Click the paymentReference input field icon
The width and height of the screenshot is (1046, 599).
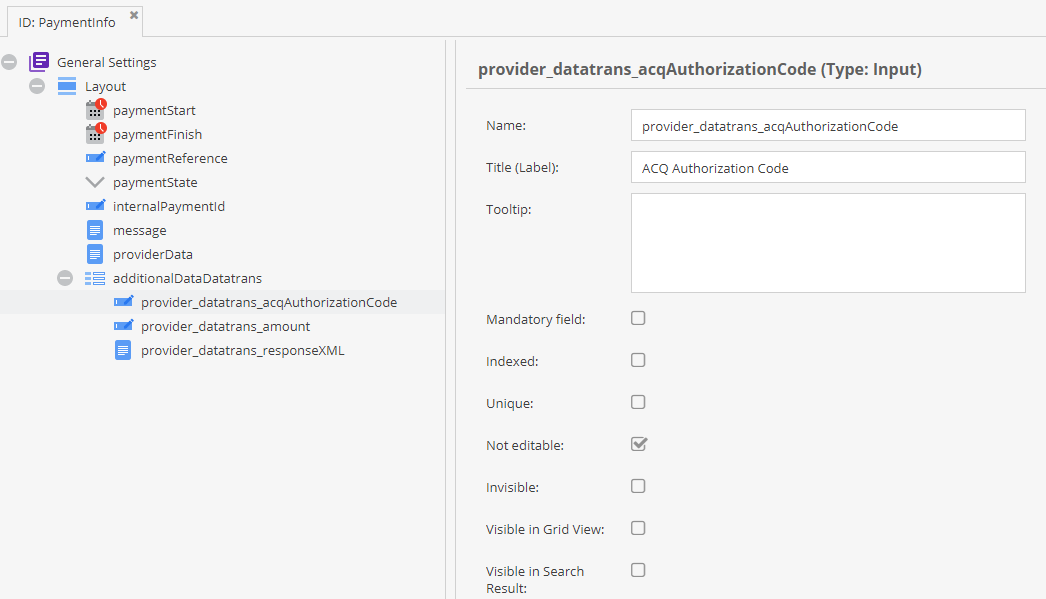click(x=95, y=157)
